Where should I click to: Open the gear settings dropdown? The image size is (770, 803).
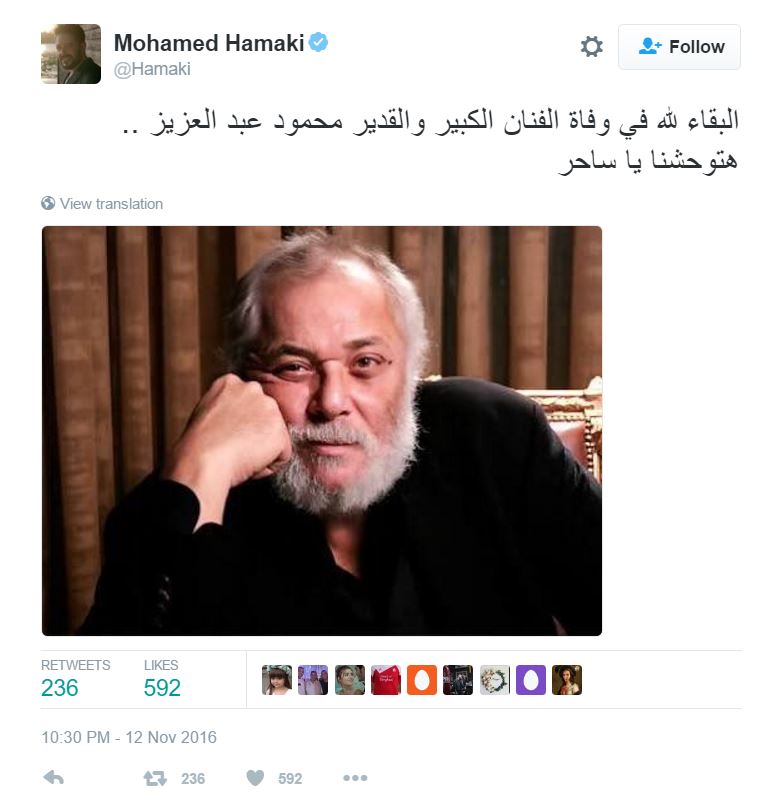point(591,47)
